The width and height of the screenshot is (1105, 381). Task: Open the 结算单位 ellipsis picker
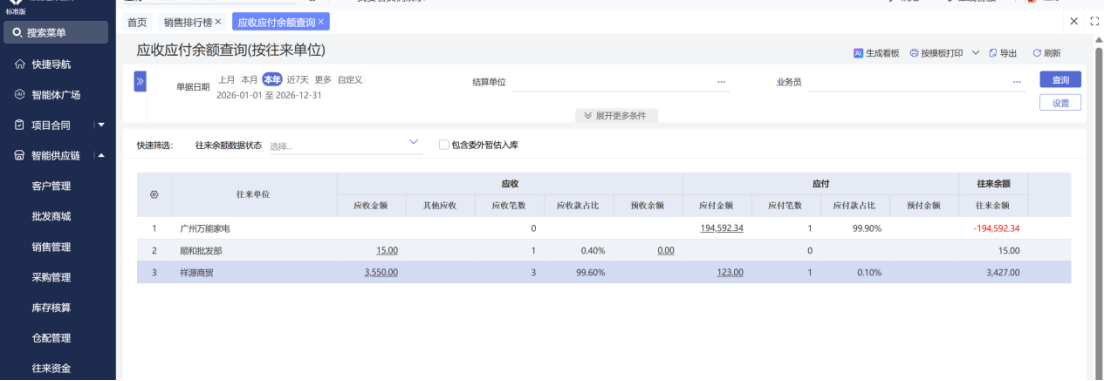tap(721, 82)
